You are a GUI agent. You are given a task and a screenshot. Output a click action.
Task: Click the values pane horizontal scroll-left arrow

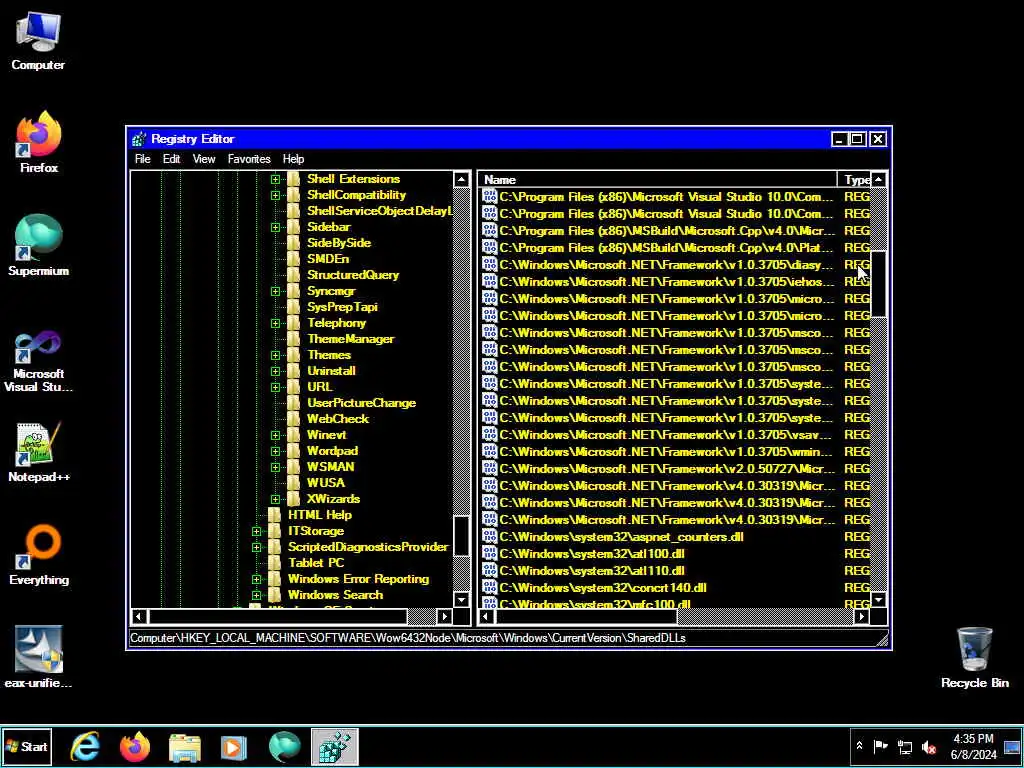[x=486, y=616]
